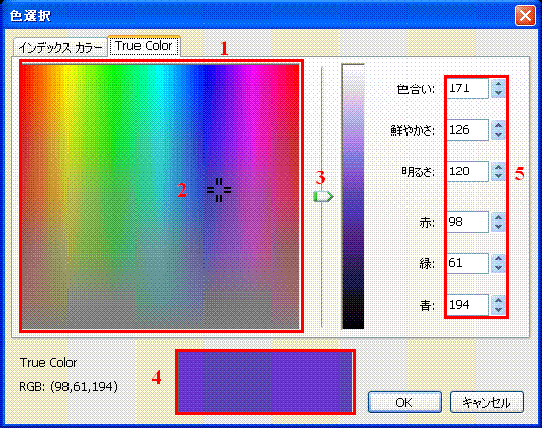
Task: Select the True Color tab
Action: click(x=144, y=46)
